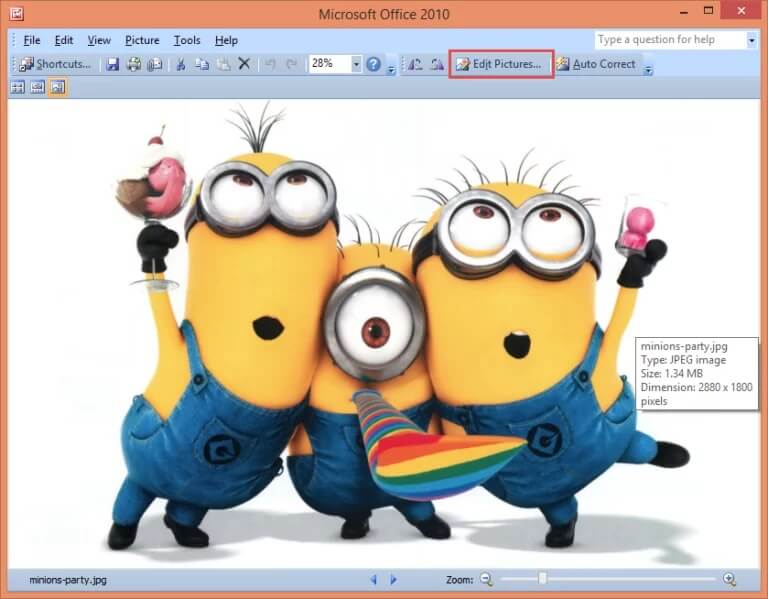The image size is (768, 599).
Task: Open the help question dropdown arrow
Action: tap(751, 40)
